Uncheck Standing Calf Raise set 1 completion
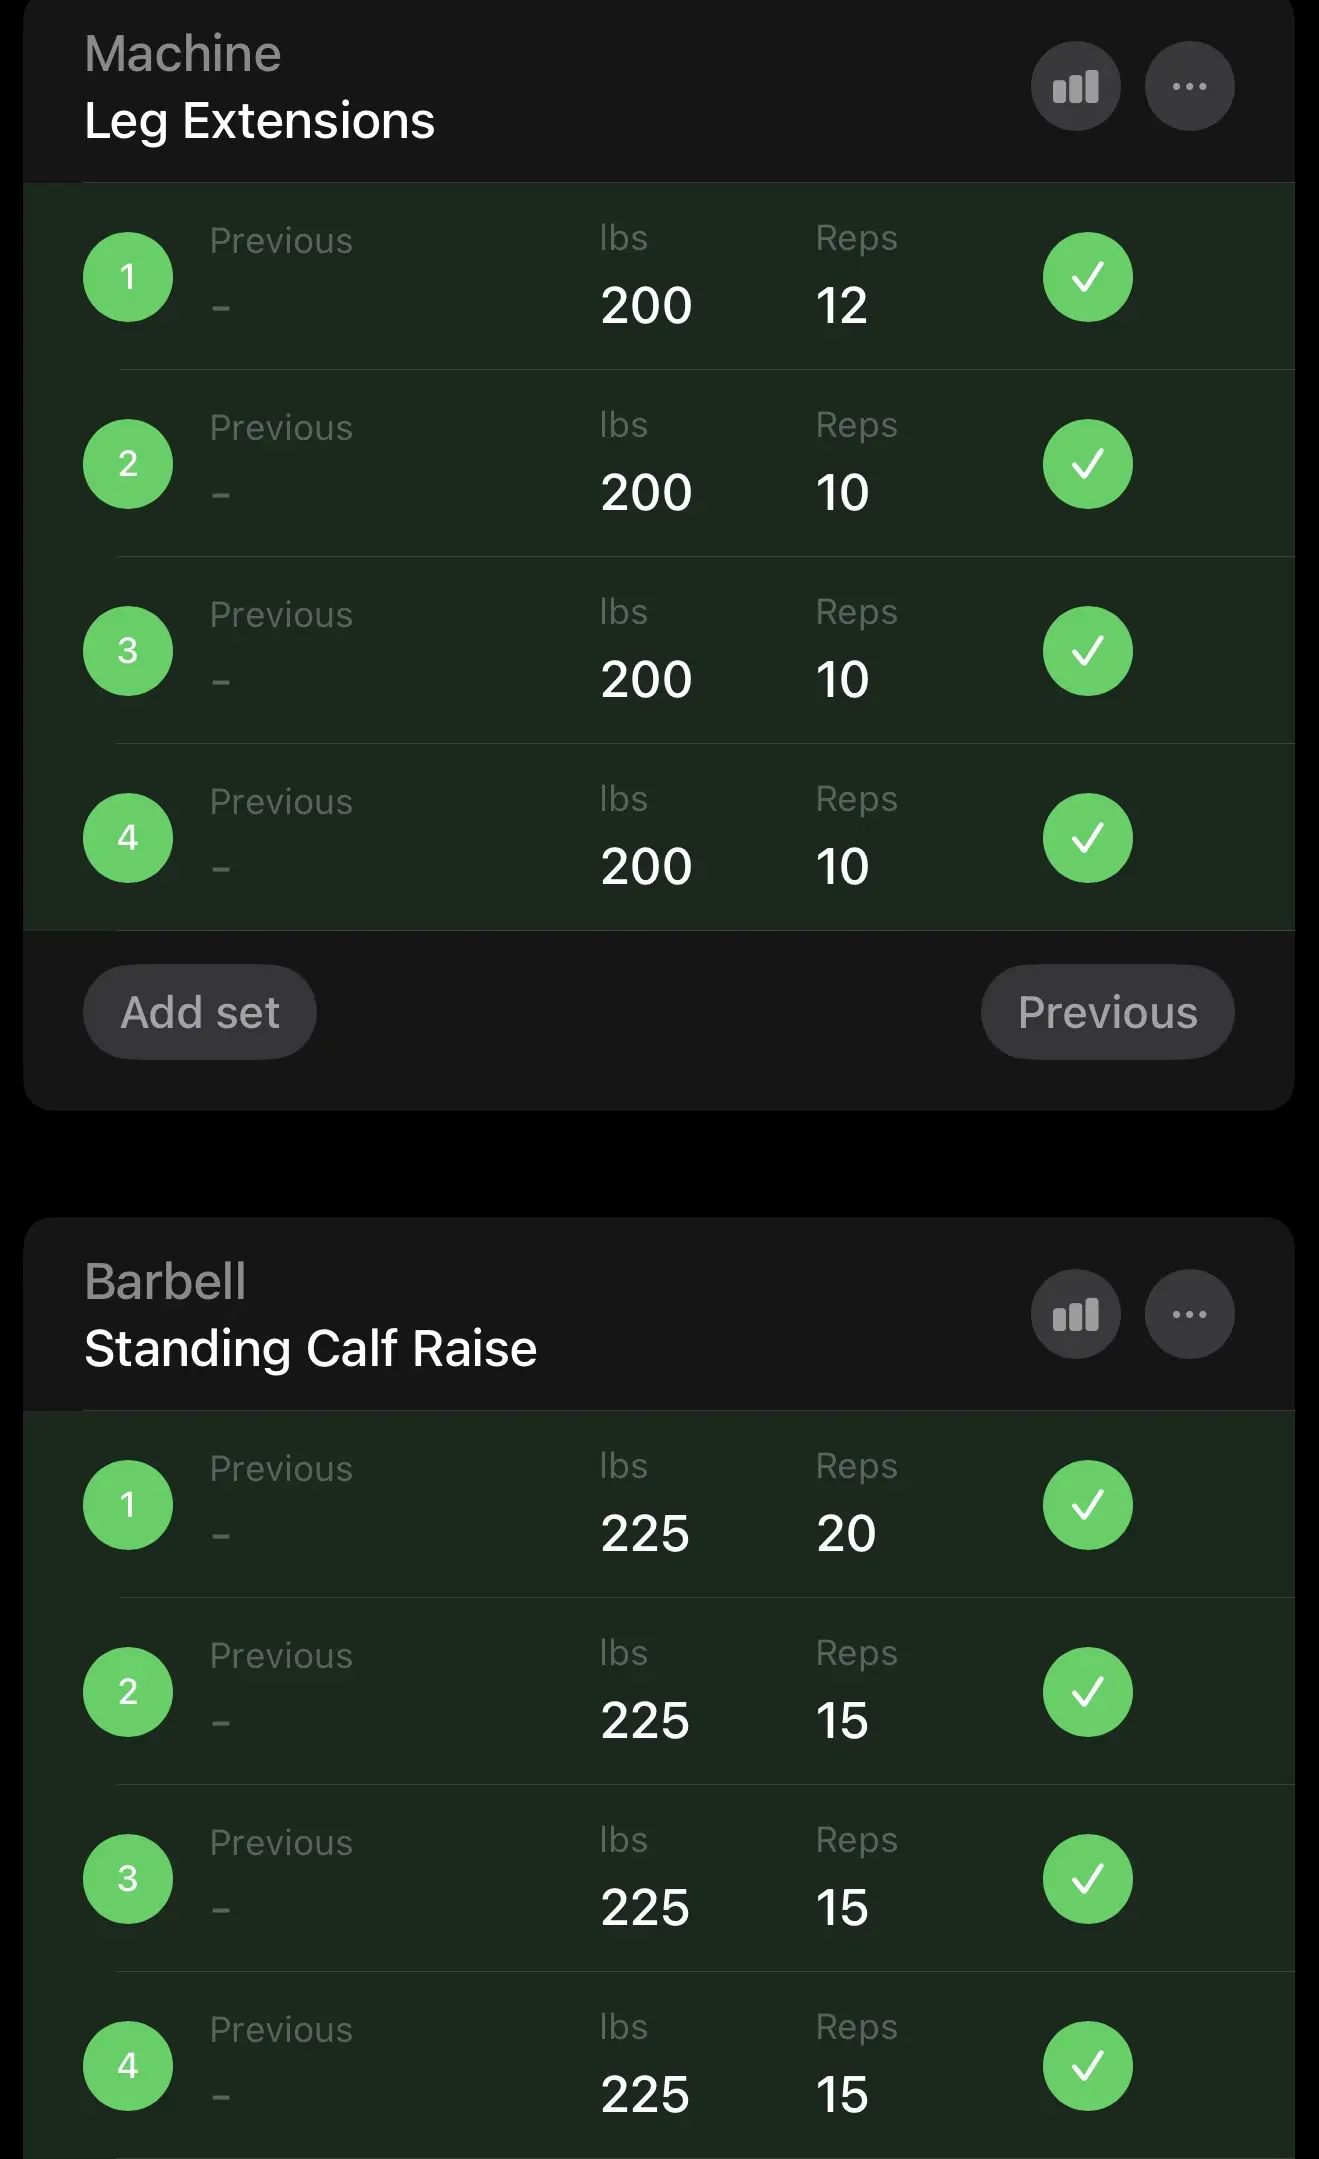The height and width of the screenshot is (2159, 1319). tap(1087, 1505)
